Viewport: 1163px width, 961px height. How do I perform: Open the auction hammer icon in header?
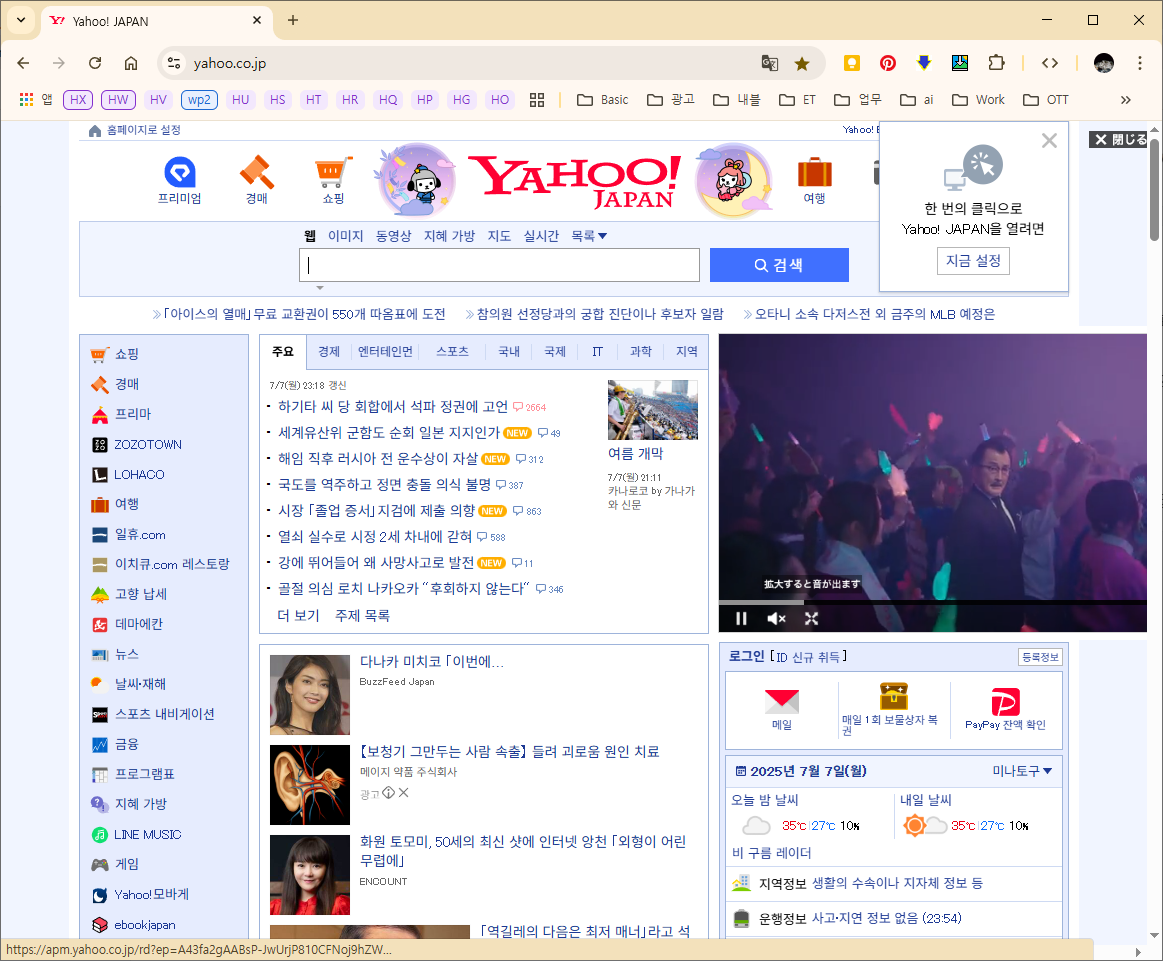(x=257, y=180)
